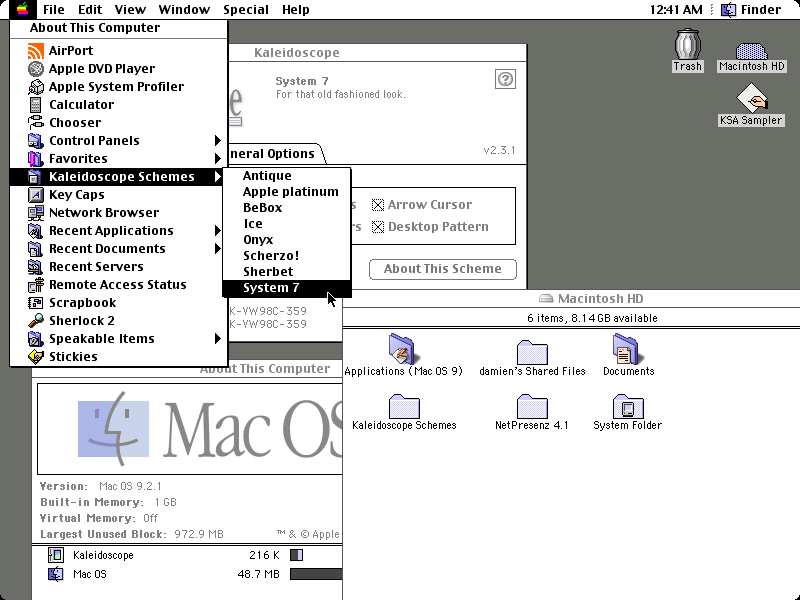Expand the Kaleidoscope Schemes submenu
The image size is (800, 600).
(x=218, y=177)
